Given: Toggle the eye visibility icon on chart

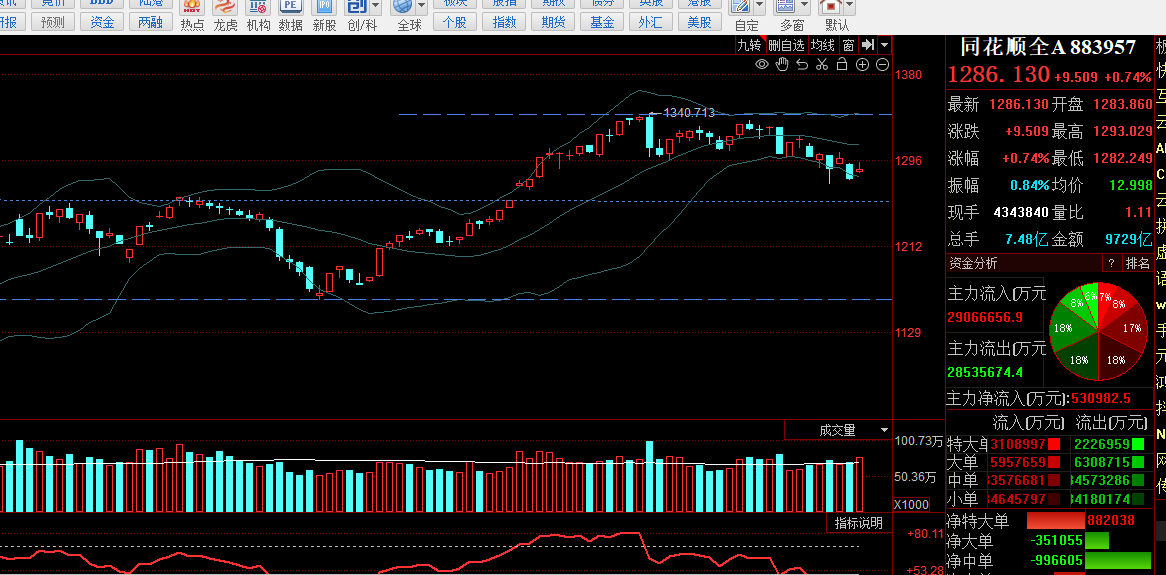Looking at the screenshot, I should click(x=762, y=65).
